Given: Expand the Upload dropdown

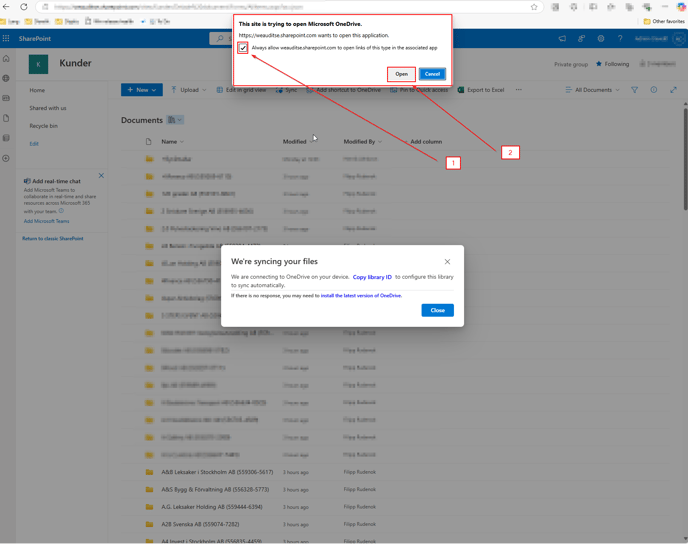Looking at the screenshot, I should [x=189, y=90].
